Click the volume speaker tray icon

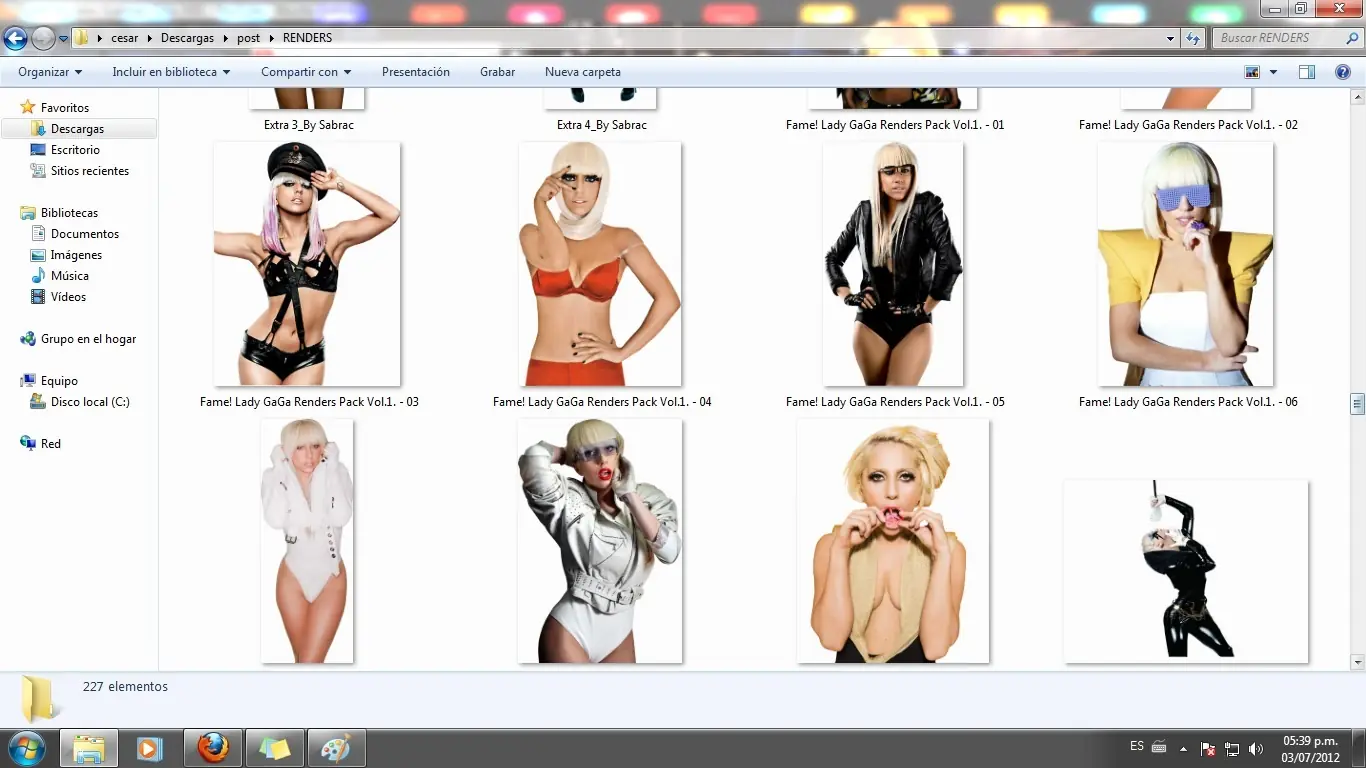(x=1256, y=748)
